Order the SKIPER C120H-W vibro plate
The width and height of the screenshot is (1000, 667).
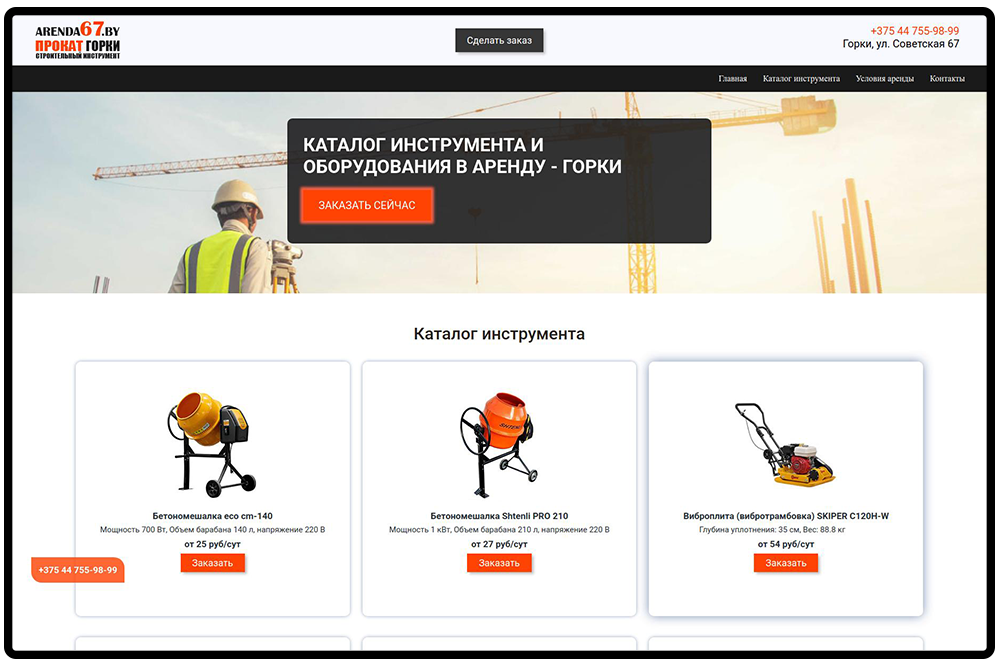tap(785, 563)
